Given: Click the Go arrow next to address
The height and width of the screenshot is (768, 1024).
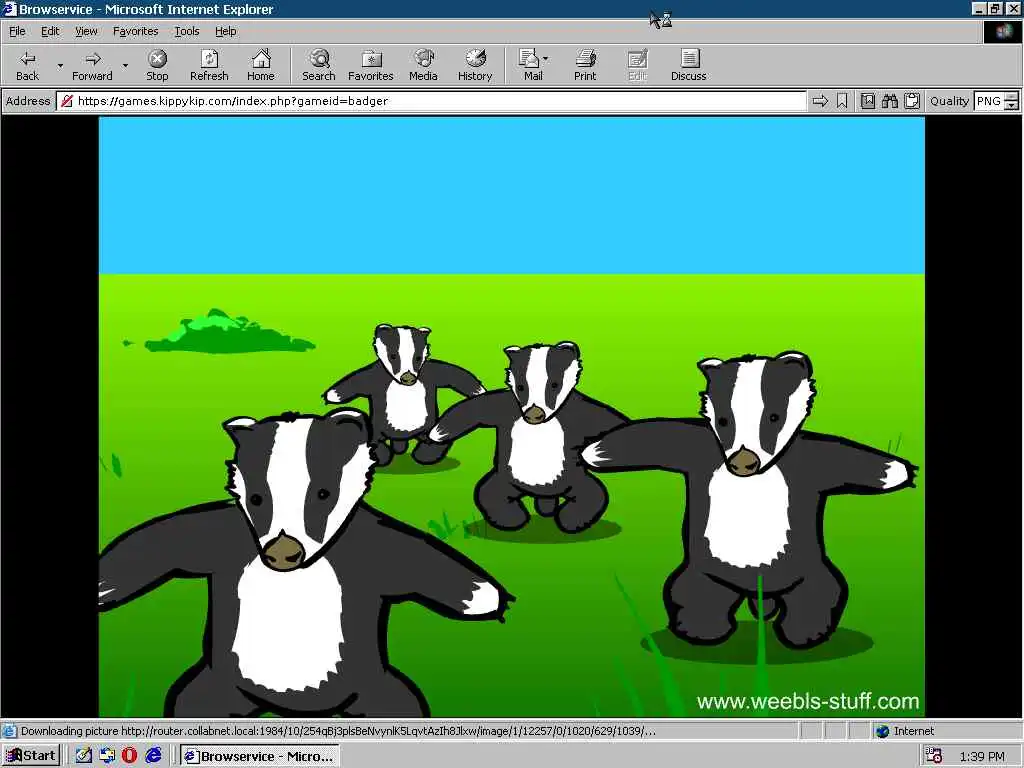Looking at the screenshot, I should click(820, 101).
